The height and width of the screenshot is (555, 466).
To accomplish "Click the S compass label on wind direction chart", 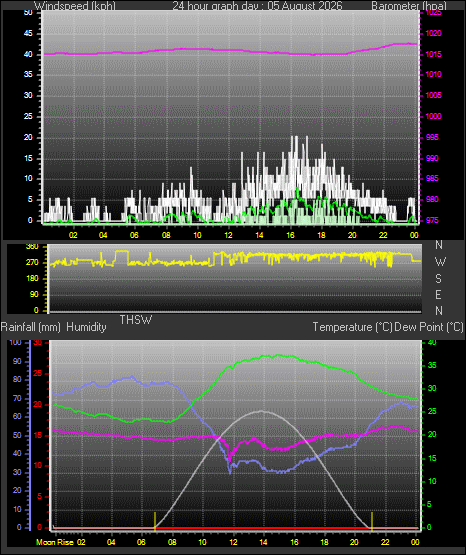I will 438,279.
